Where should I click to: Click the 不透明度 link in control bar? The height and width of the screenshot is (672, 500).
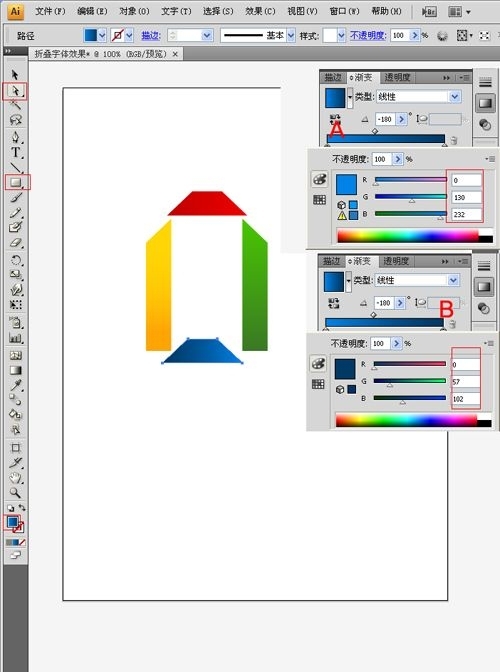tap(368, 36)
